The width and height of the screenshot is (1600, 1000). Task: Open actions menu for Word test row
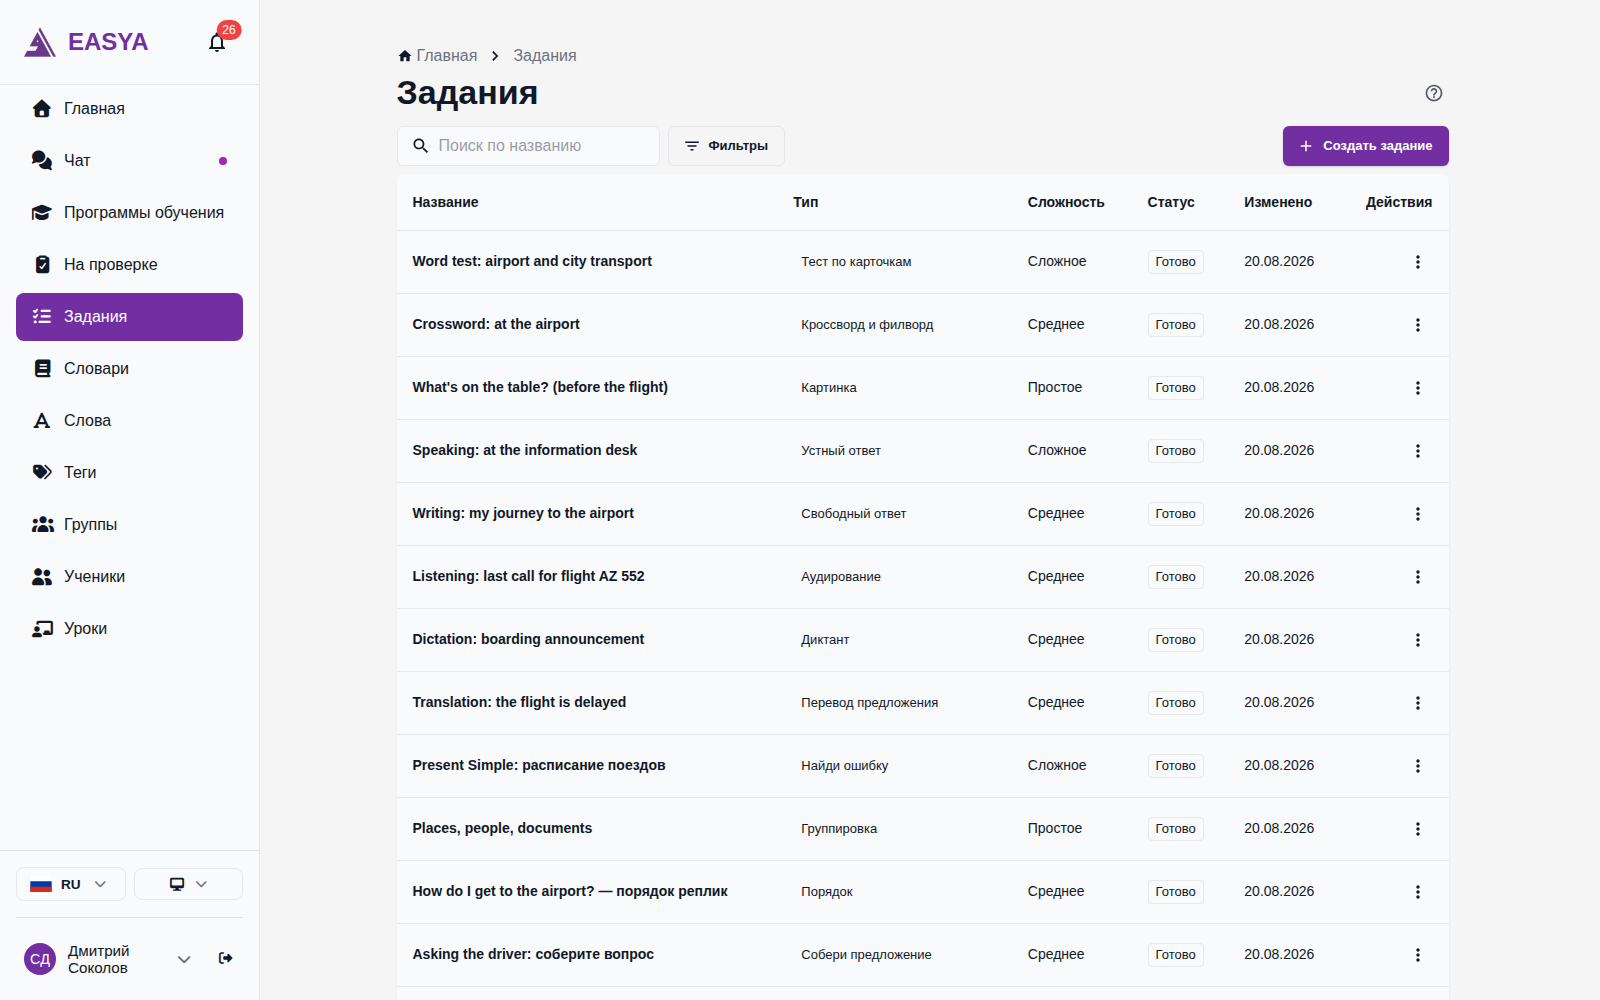1417,262
